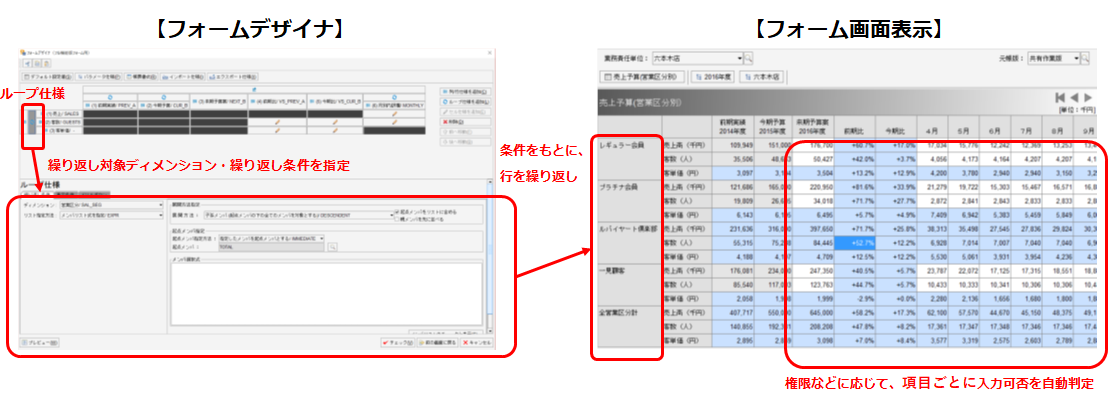Go to previous page using left arrow
This screenshot has width=1116, height=394.
coord(1073,97)
